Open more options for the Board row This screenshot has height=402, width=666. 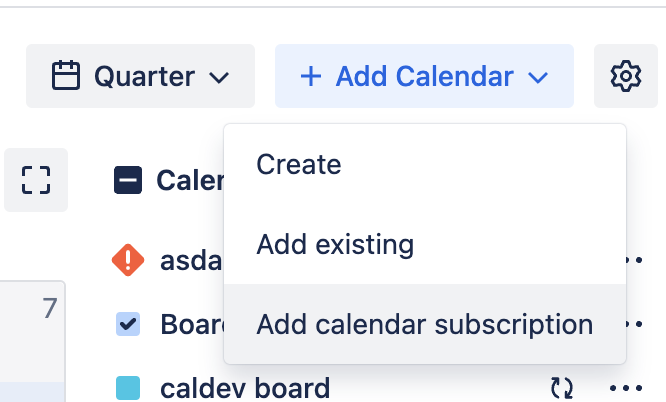point(634,324)
